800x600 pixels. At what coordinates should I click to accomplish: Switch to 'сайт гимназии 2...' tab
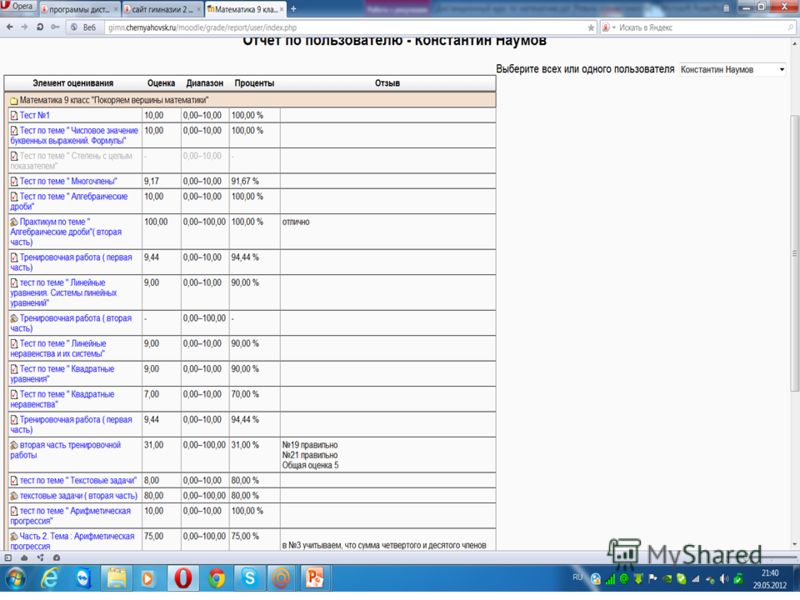click(x=162, y=9)
